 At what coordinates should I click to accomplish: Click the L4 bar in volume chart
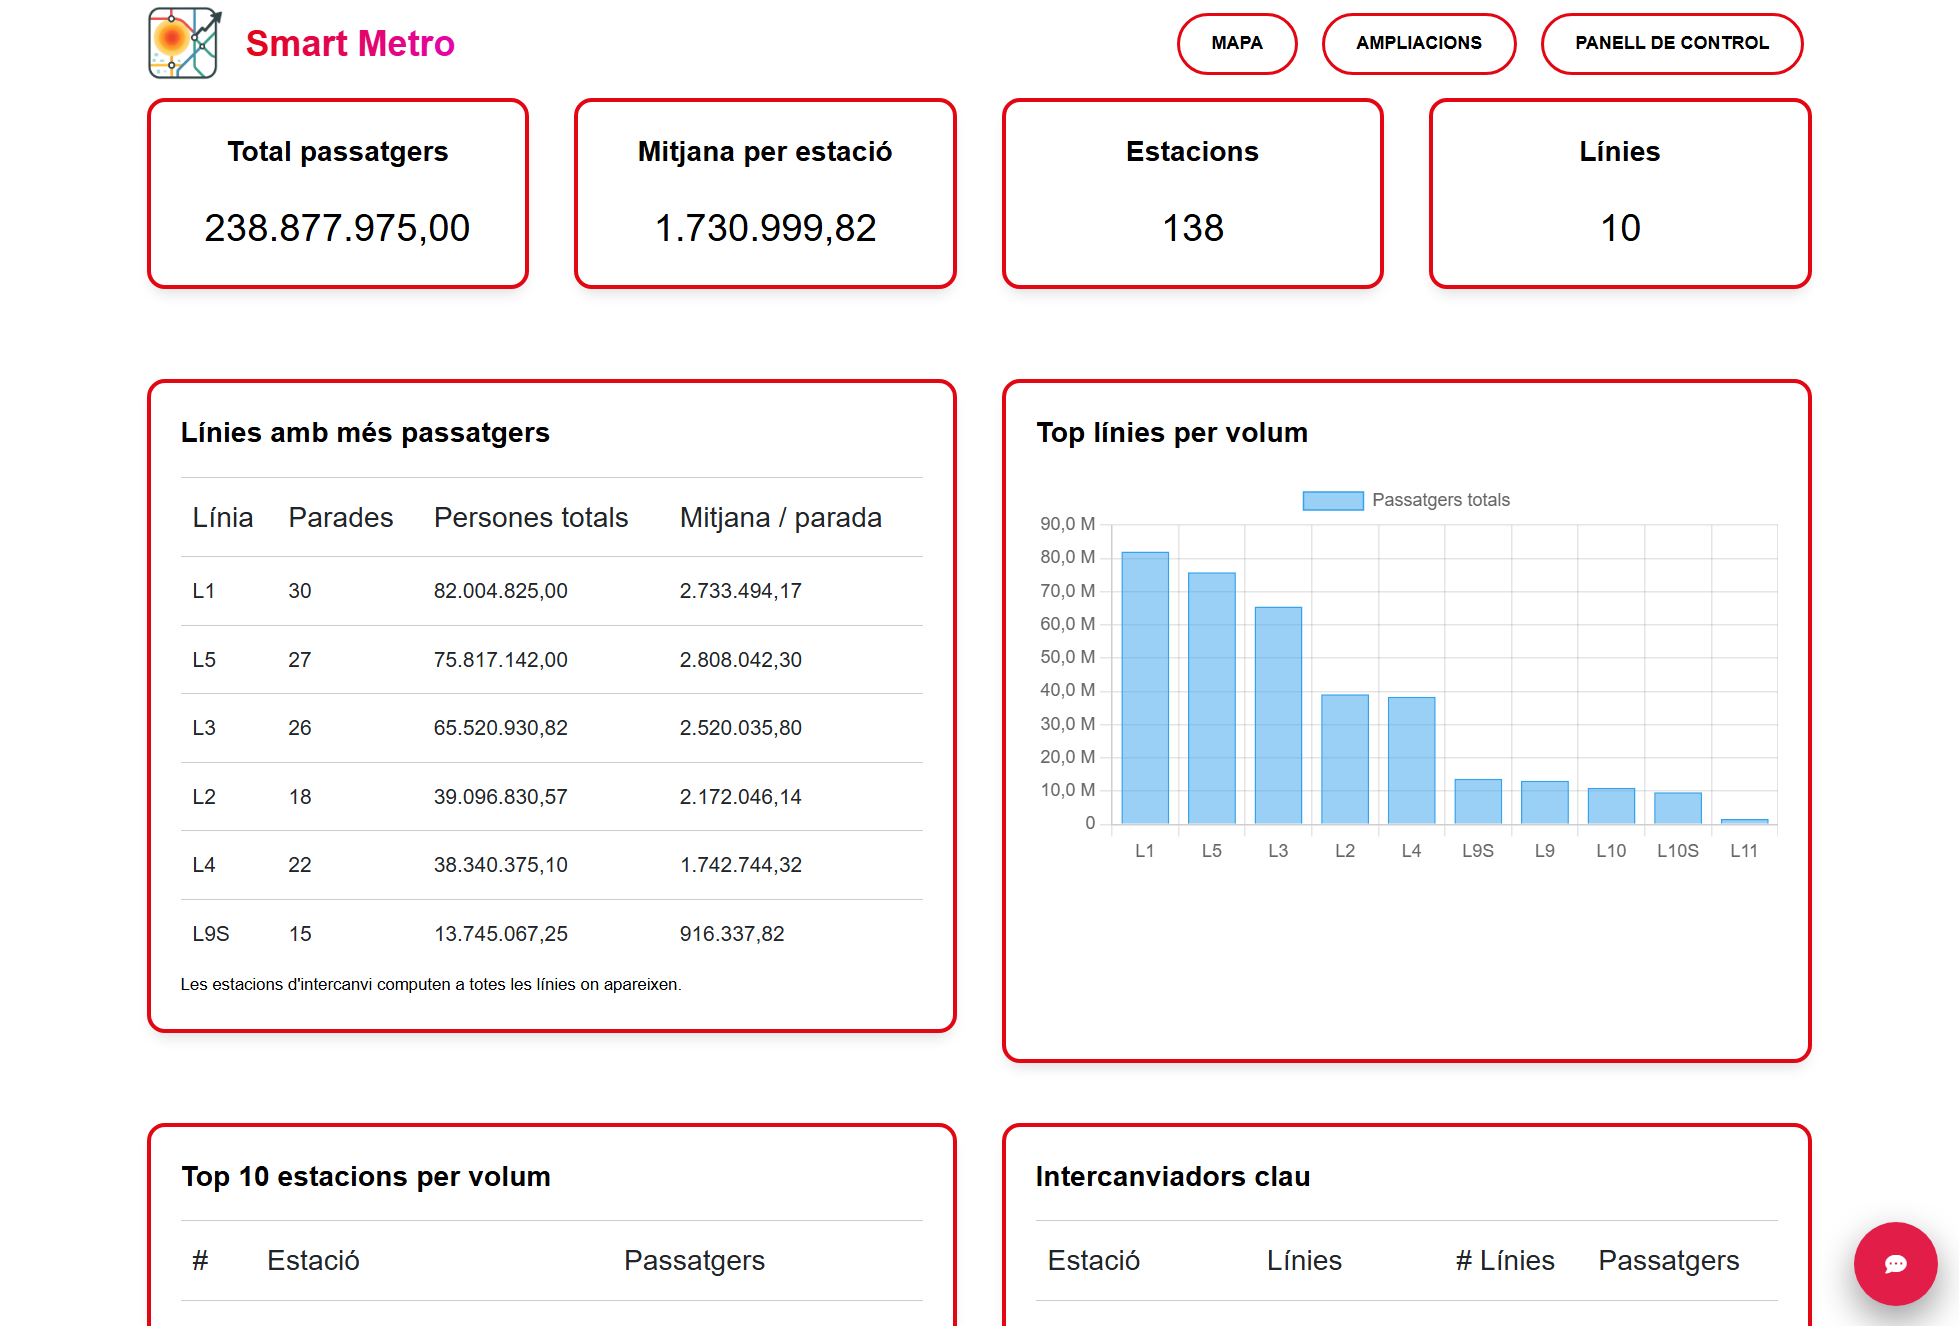coord(1411,760)
